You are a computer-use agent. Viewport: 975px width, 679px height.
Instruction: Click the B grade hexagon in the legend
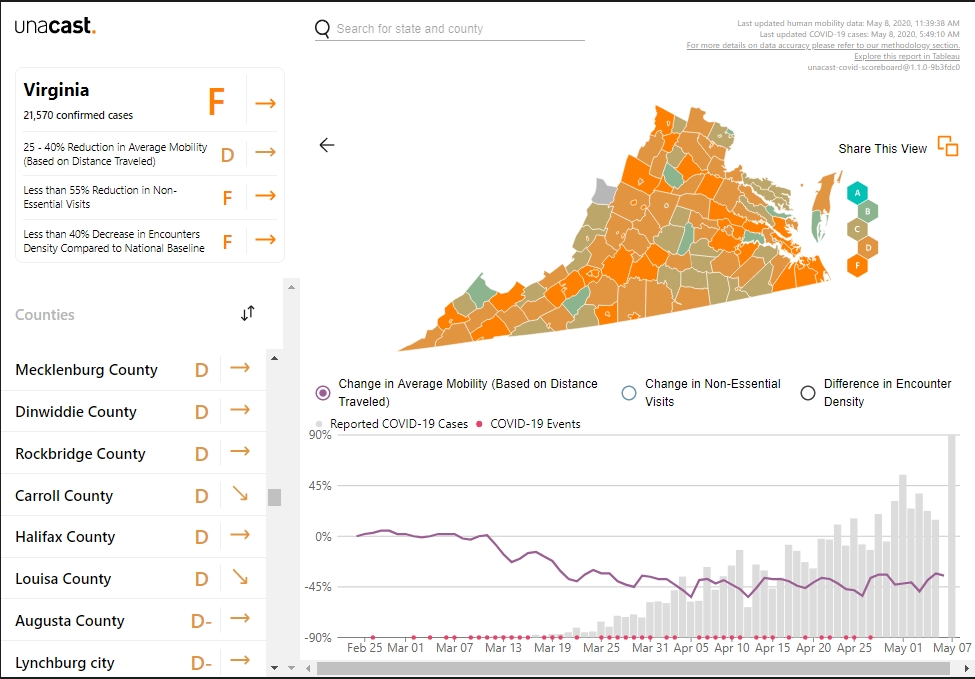tap(867, 211)
